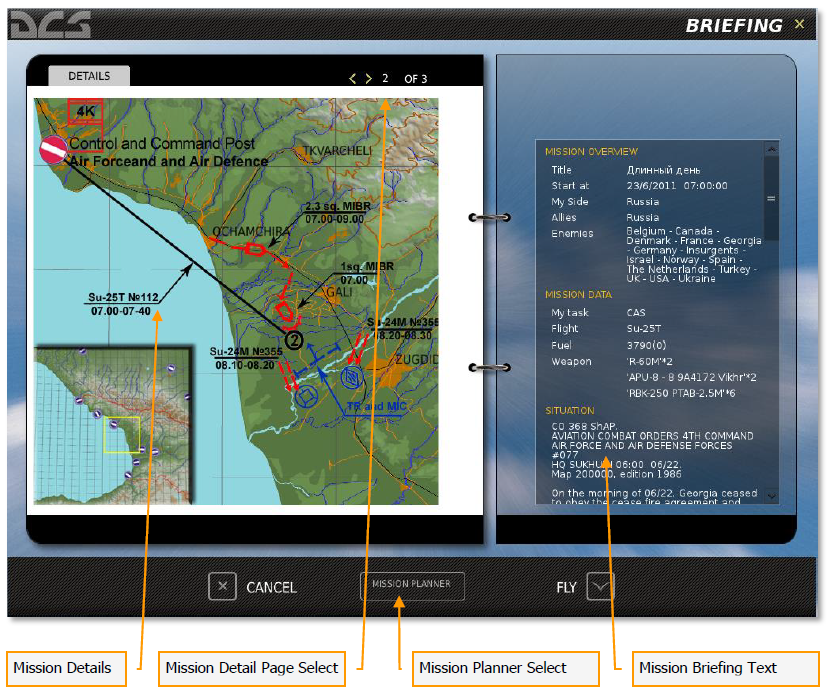Click the weapon entry "'R-60M'*2"
830x694 pixels.
[649, 362]
